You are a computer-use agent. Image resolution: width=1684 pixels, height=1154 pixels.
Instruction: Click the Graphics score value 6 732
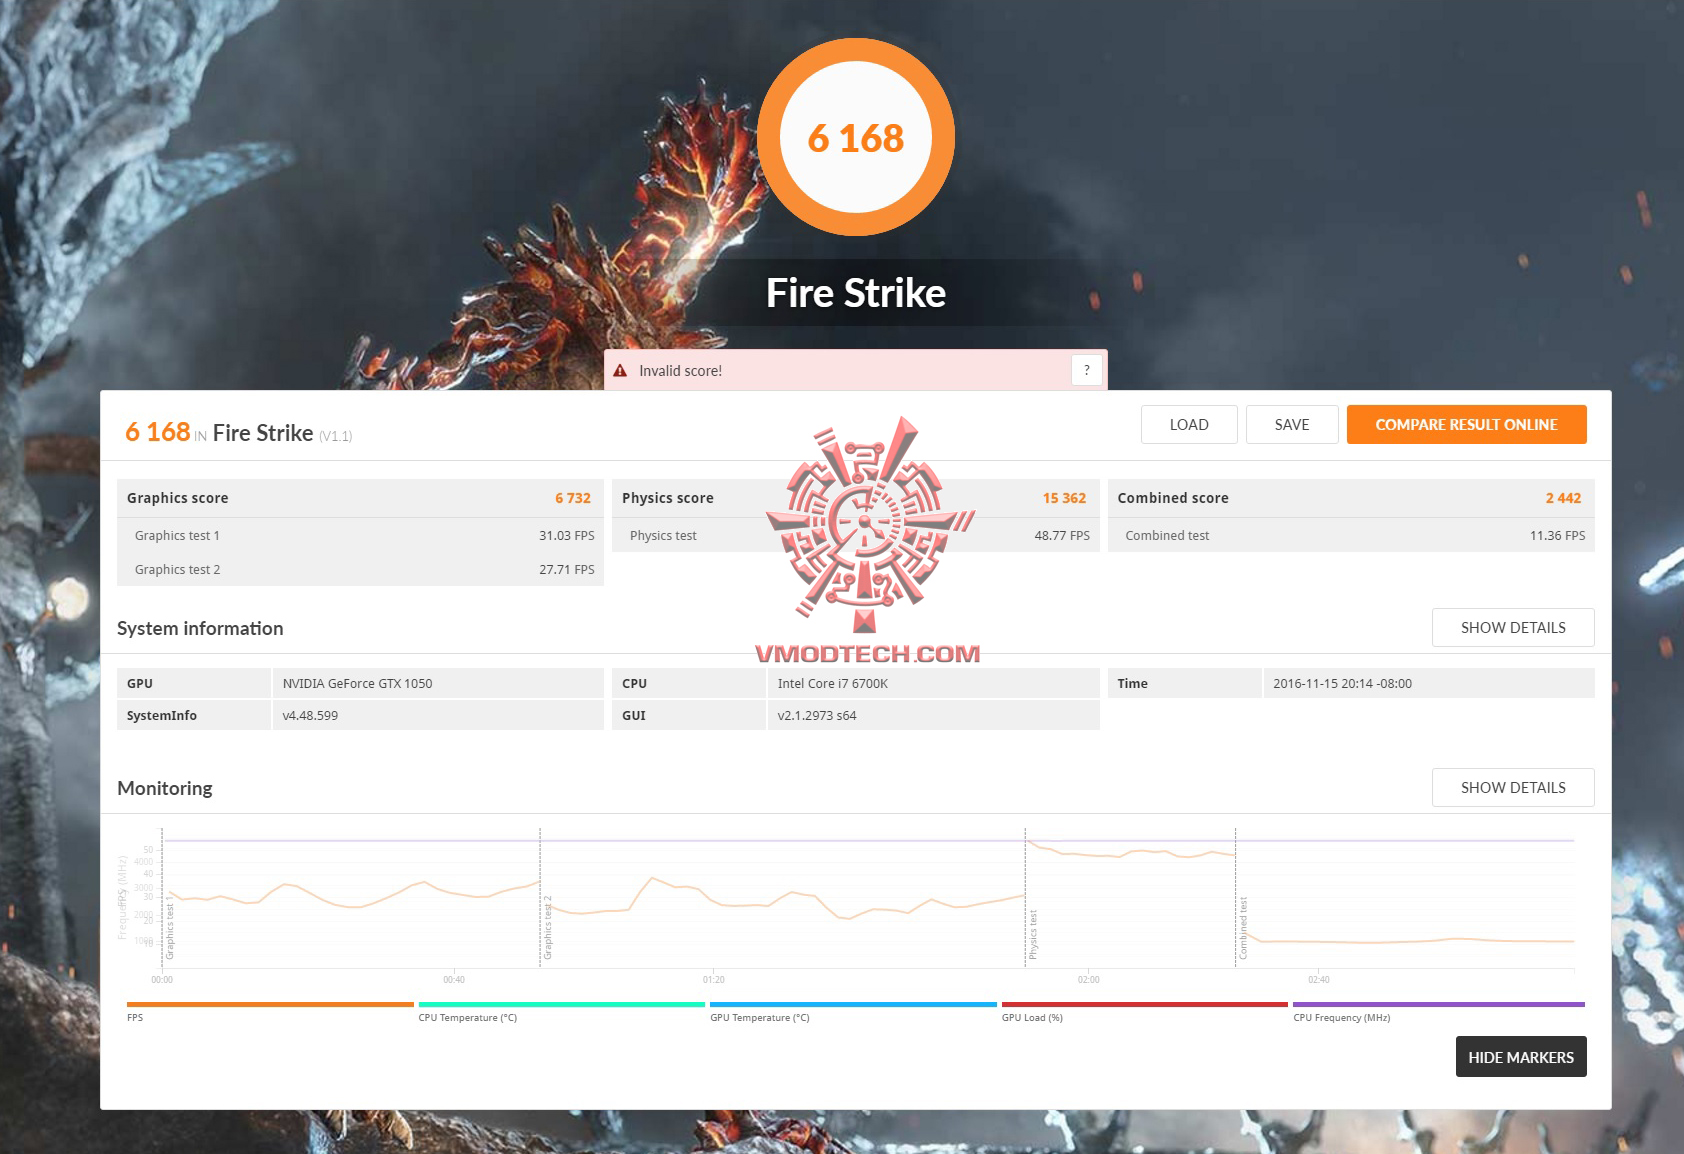(x=573, y=498)
